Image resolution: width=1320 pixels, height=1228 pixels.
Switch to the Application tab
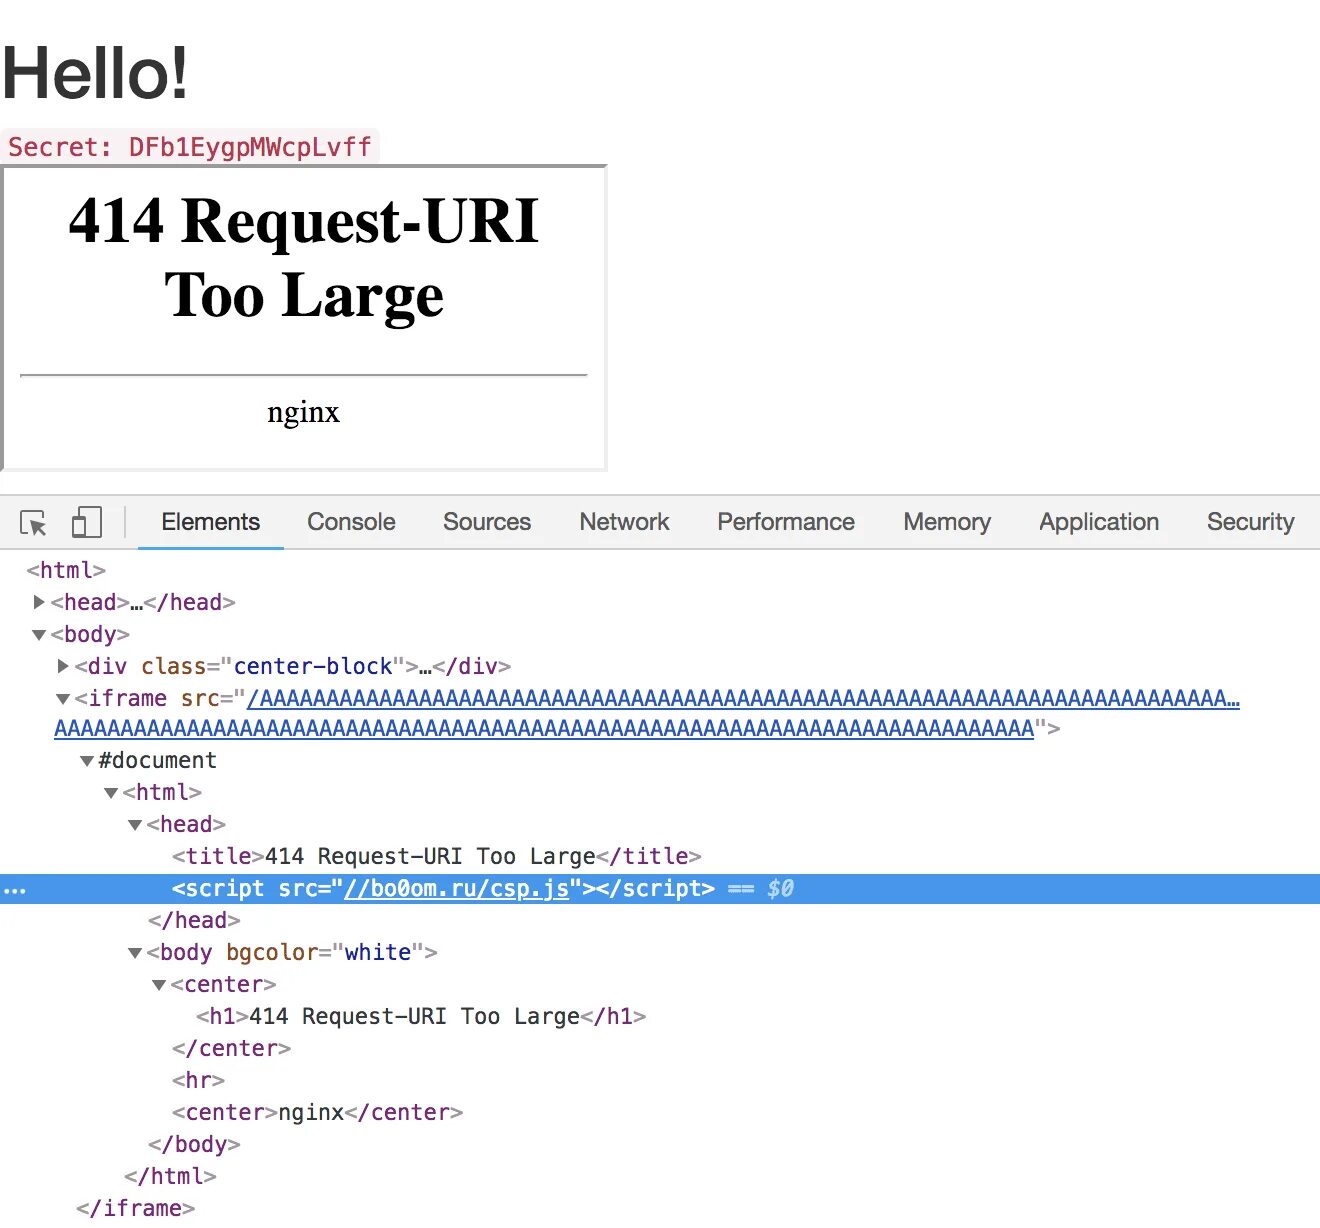[1099, 522]
